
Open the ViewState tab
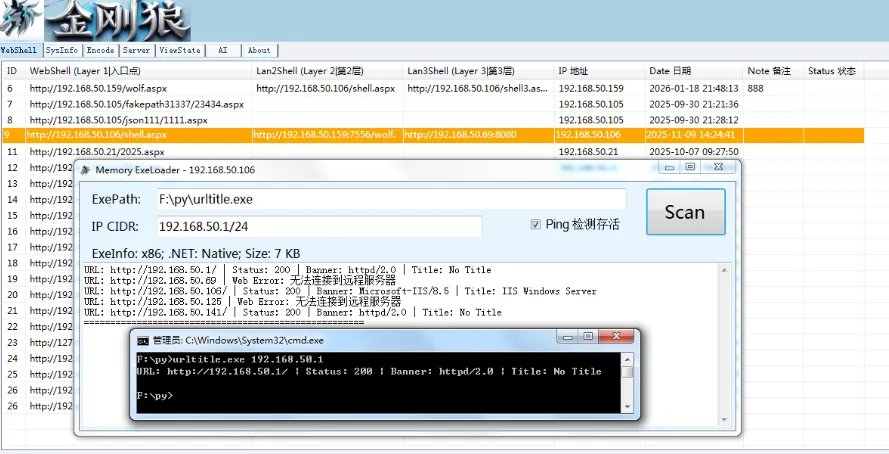click(x=180, y=50)
